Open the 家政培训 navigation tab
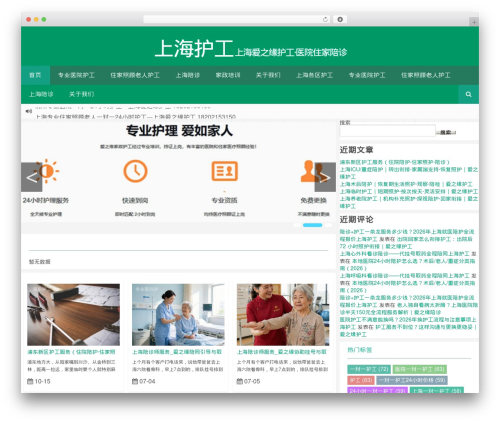 tap(228, 75)
